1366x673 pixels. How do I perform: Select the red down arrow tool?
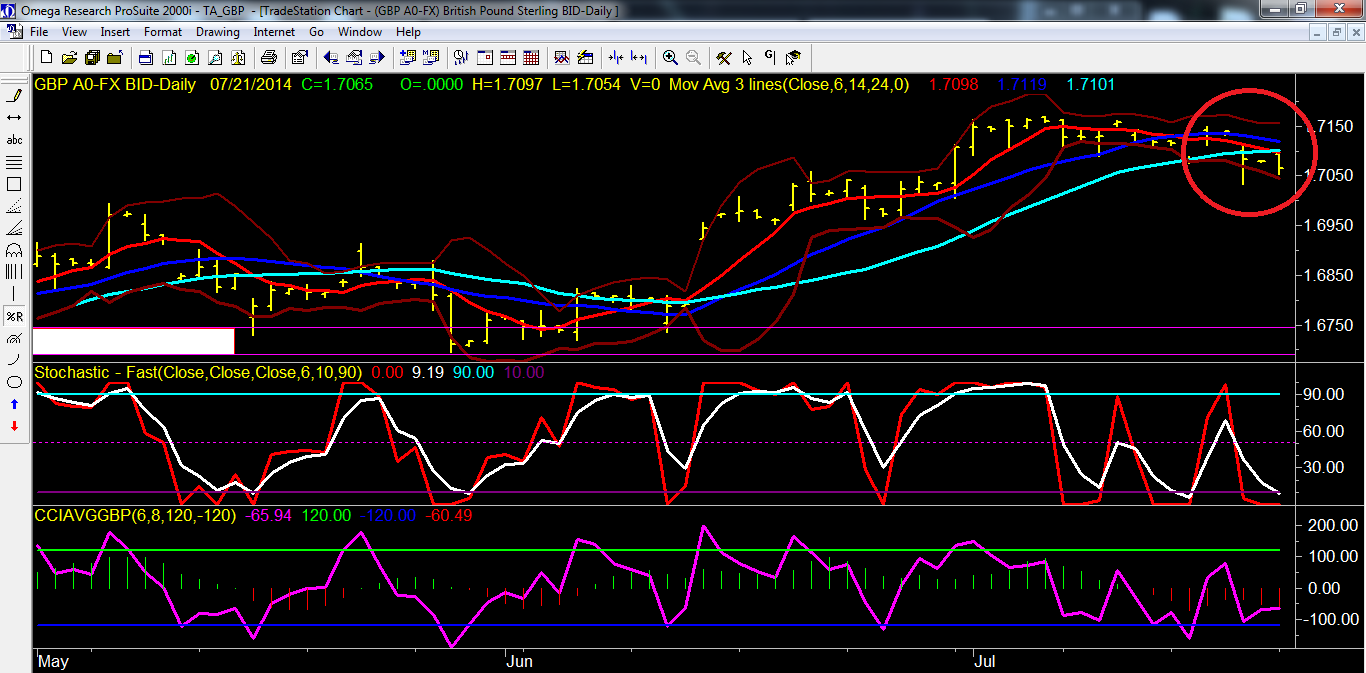click(15, 426)
